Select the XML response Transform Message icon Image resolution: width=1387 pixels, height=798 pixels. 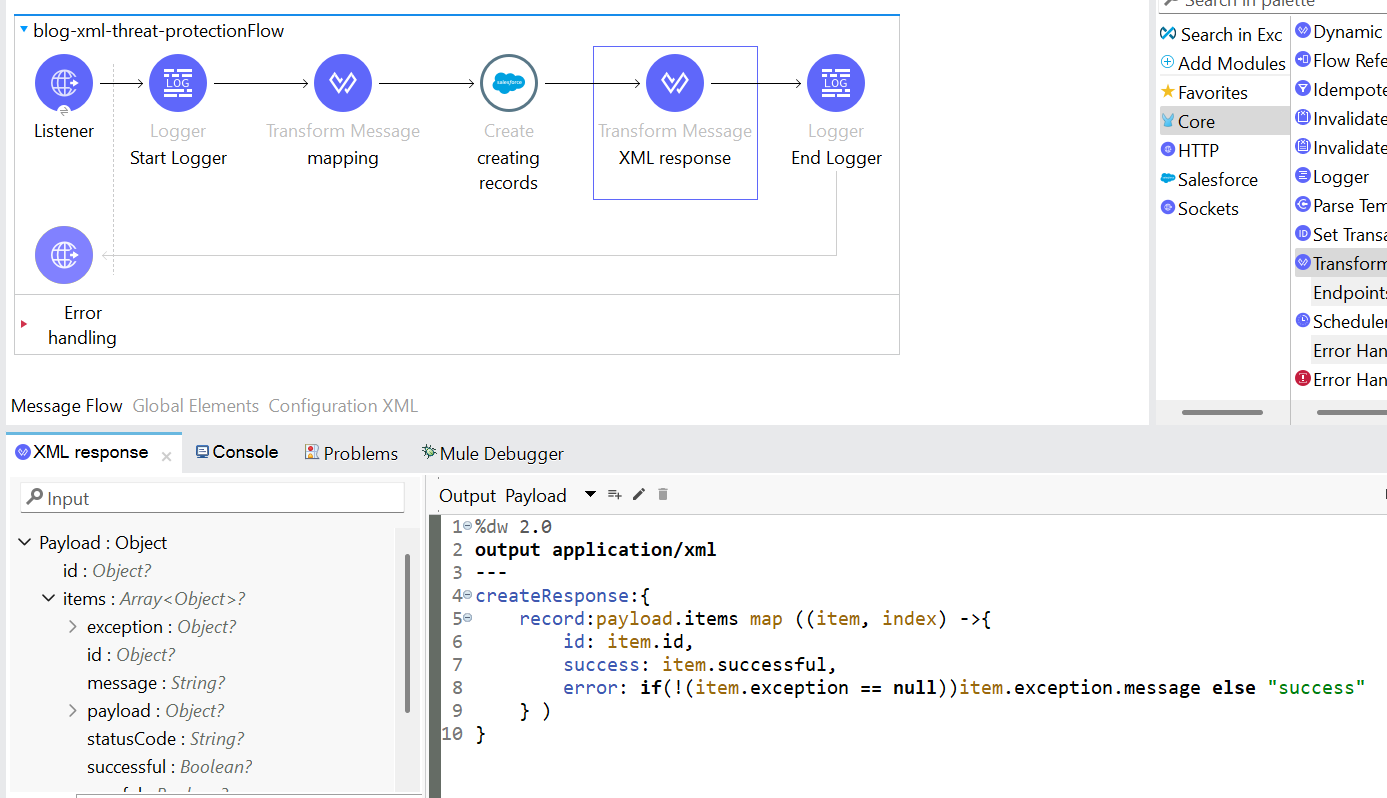tap(674, 83)
